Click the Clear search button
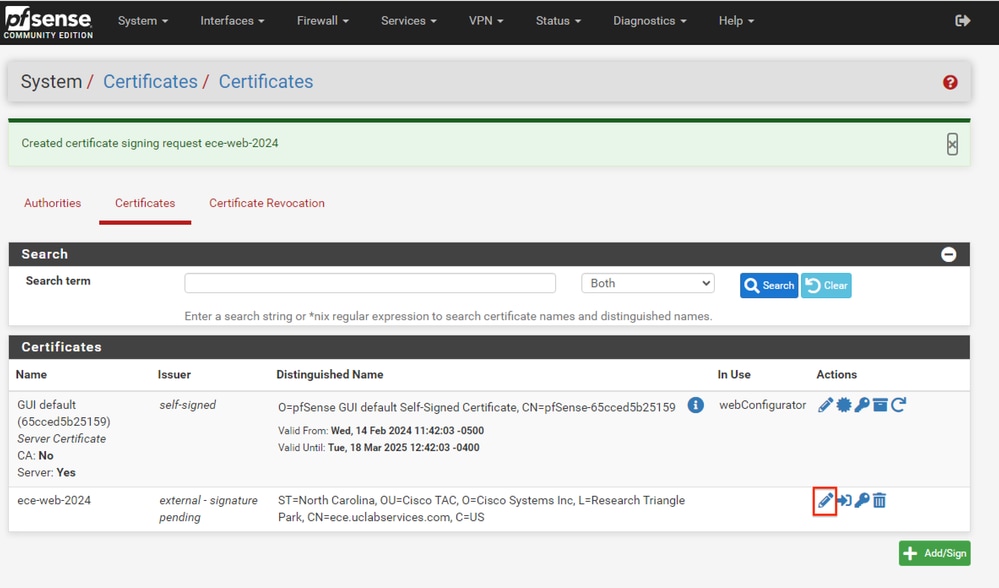Viewport: 999px width, 588px height. (826, 285)
